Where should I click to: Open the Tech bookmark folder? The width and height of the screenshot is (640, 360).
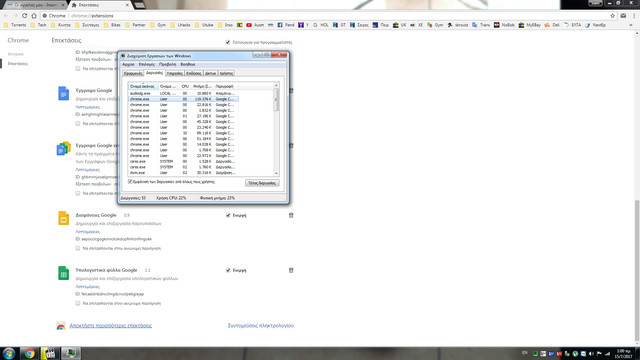39,25
